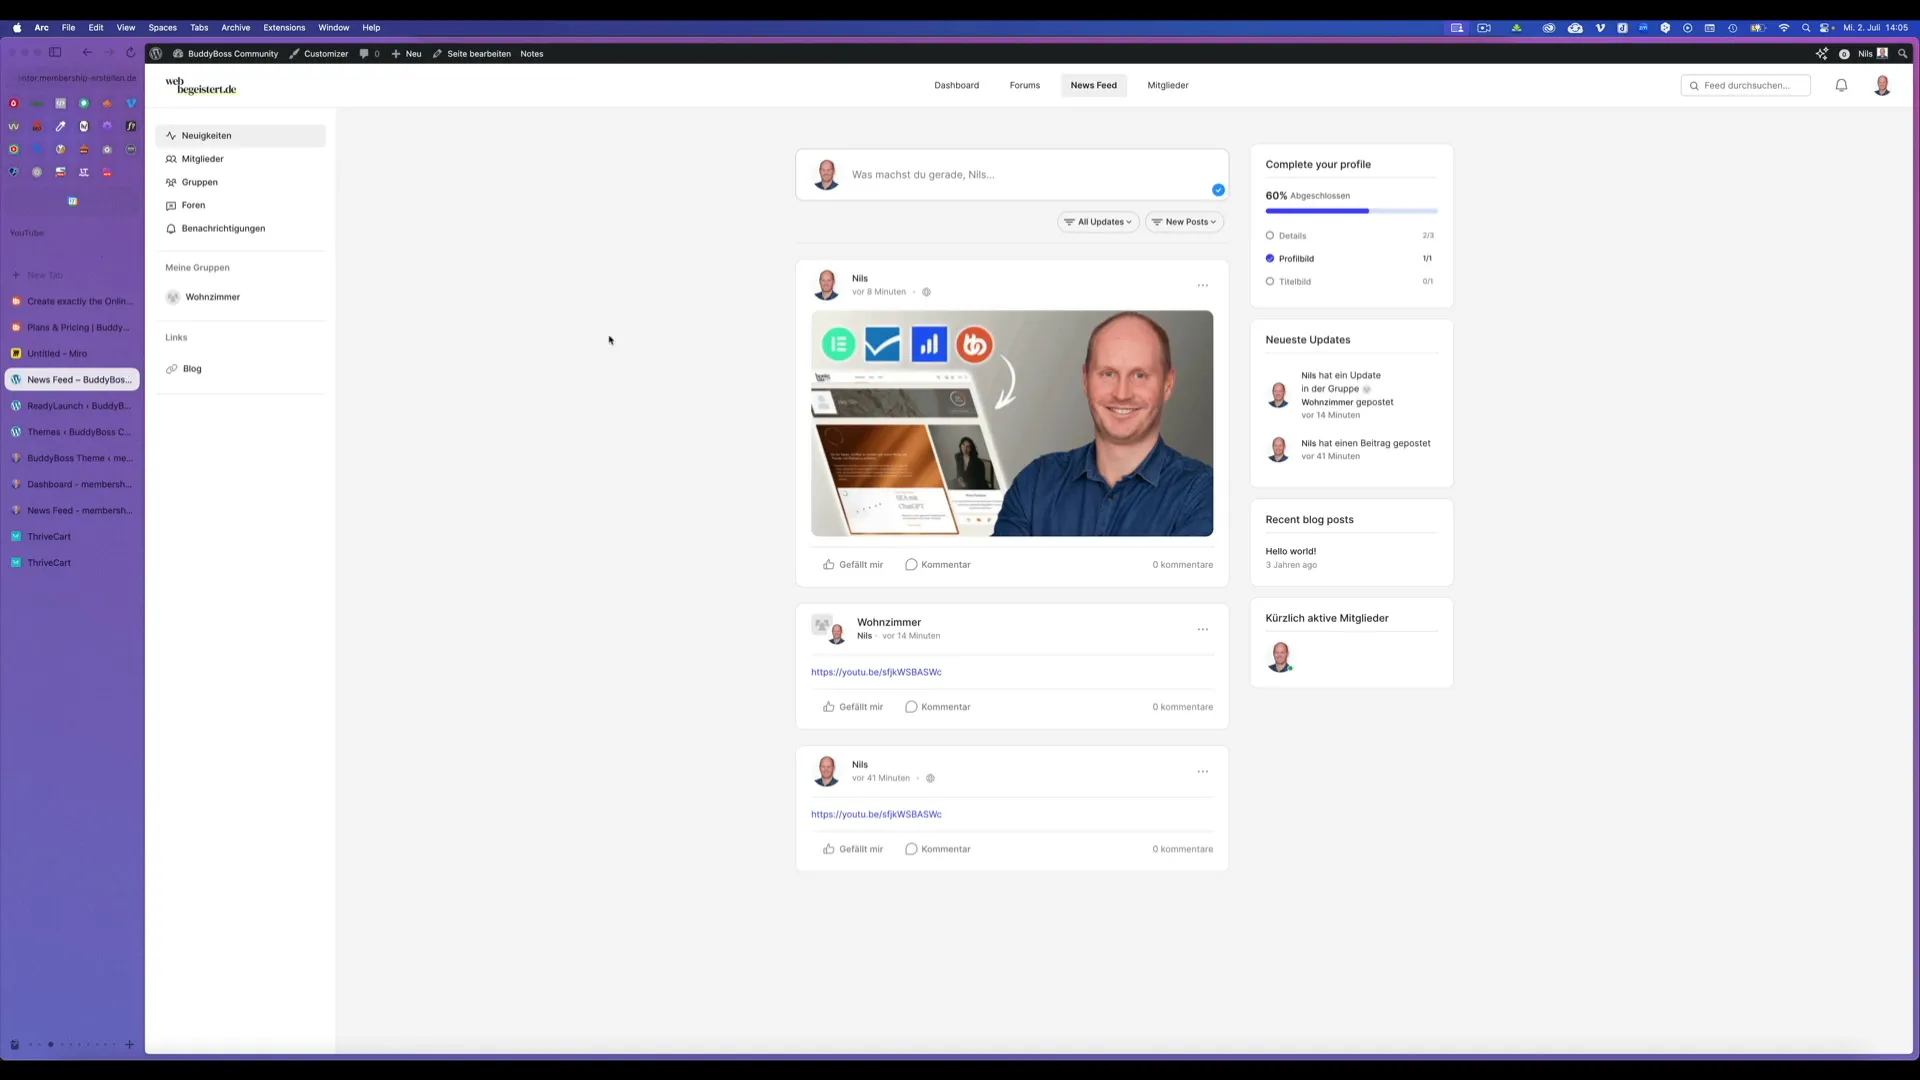The height and width of the screenshot is (1080, 1920).
Task: Like the post from 41 minutes ago
Action: pyautogui.click(x=853, y=849)
